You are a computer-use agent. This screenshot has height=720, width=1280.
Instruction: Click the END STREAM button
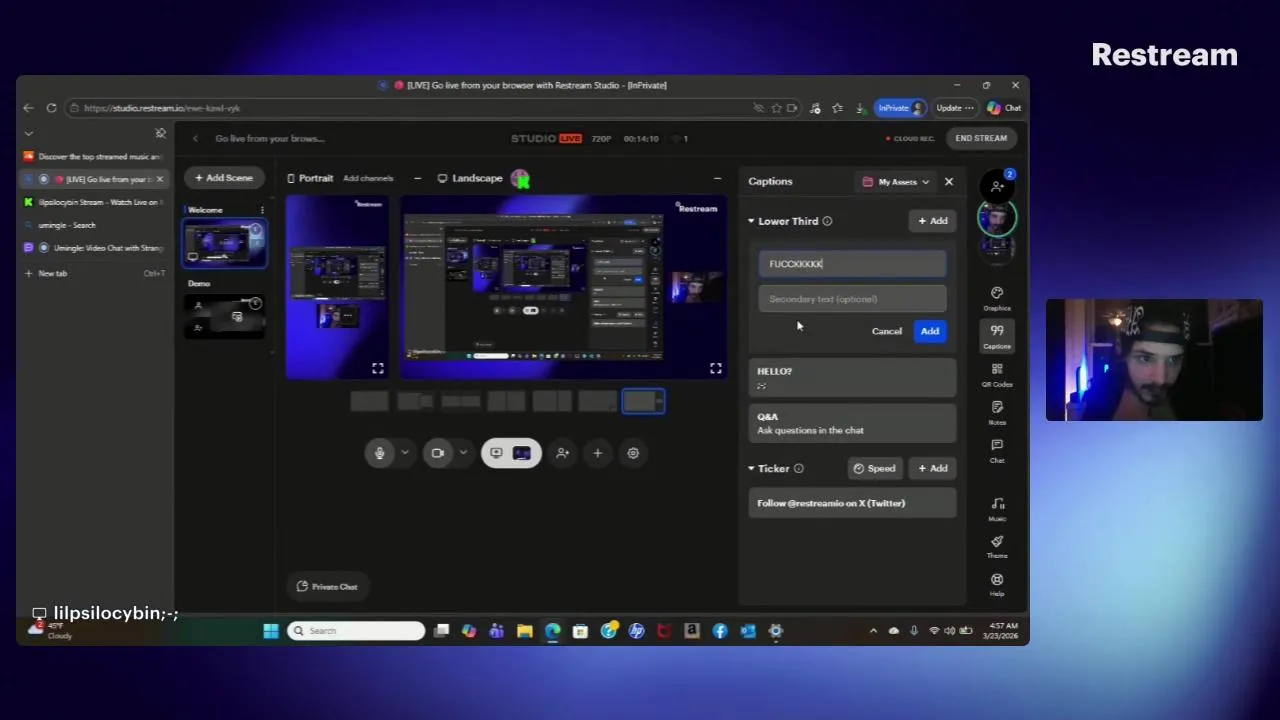point(981,138)
